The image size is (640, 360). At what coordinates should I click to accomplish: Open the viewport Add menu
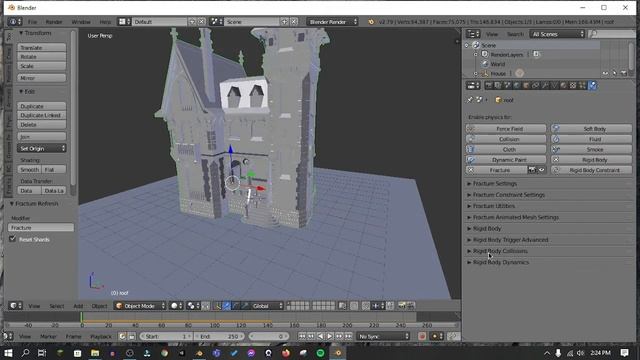(x=78, y=306)
